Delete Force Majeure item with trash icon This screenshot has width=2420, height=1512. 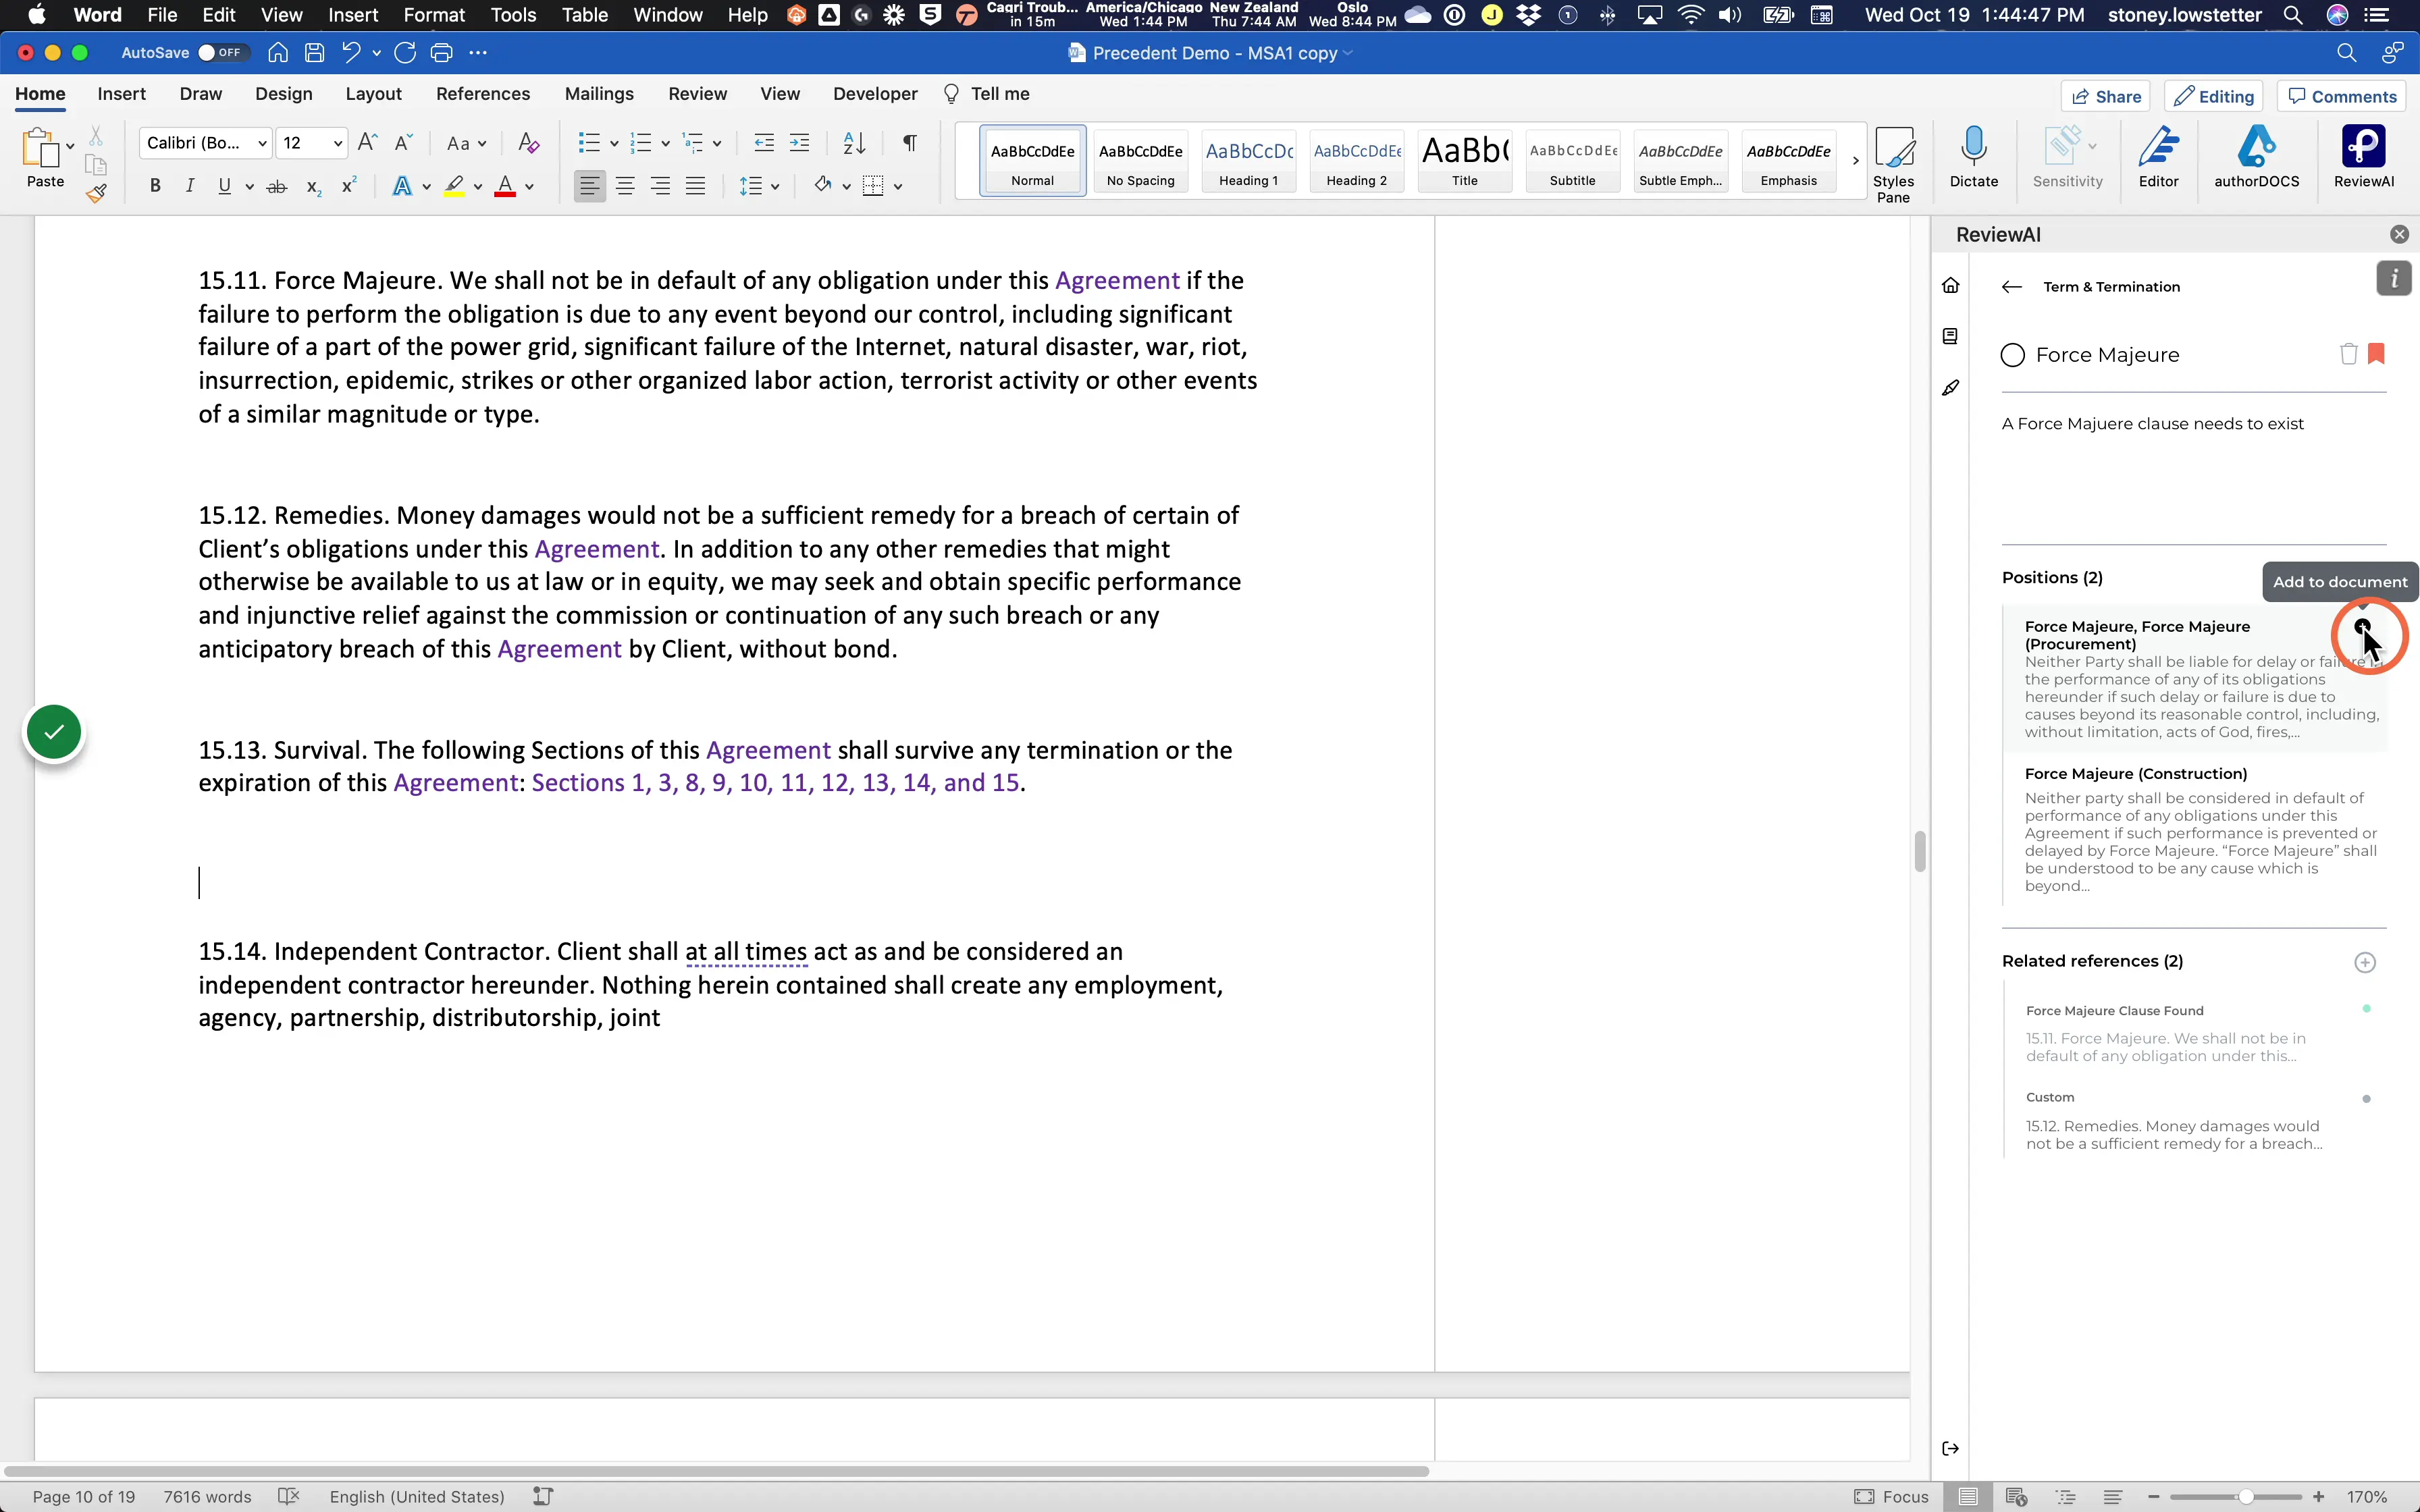[x=2348, y=354]
